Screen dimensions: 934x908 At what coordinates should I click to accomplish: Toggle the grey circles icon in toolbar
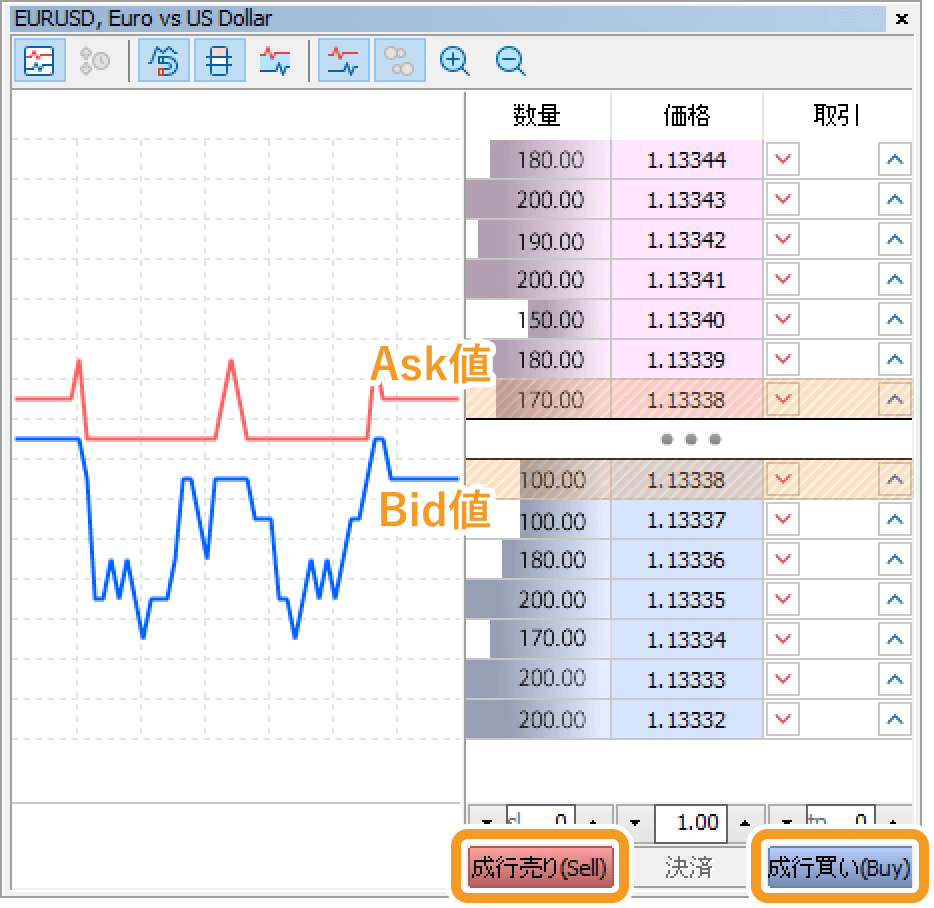tap(400, 60)
